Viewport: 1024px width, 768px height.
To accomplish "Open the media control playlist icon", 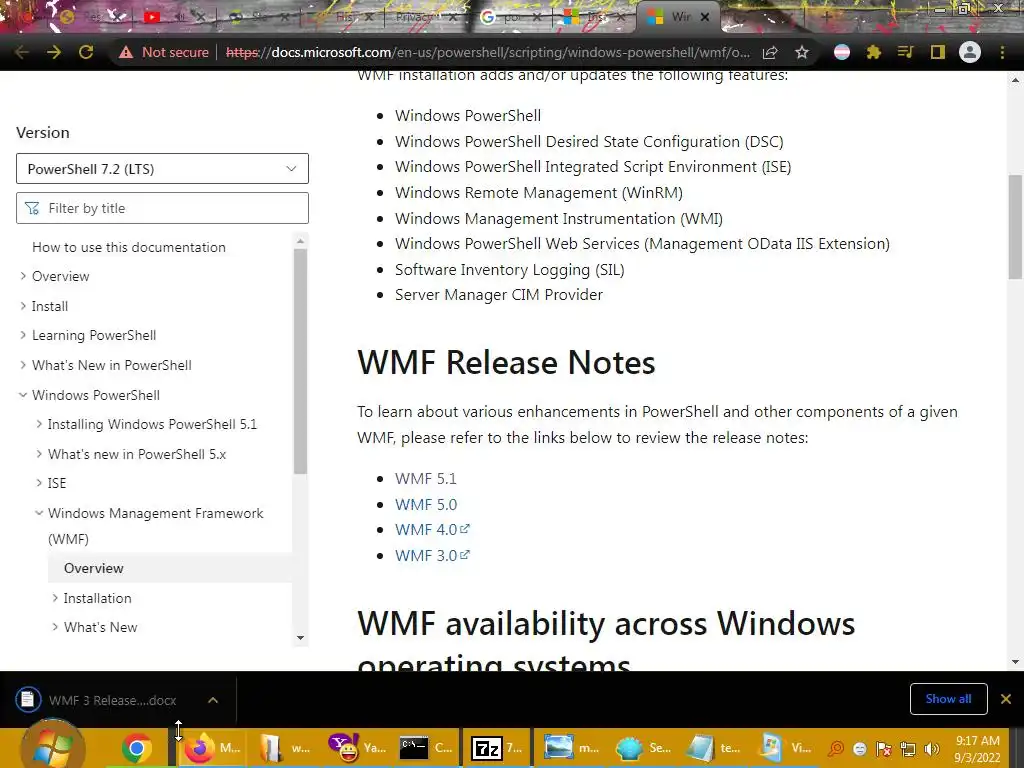I will (905, 52).
